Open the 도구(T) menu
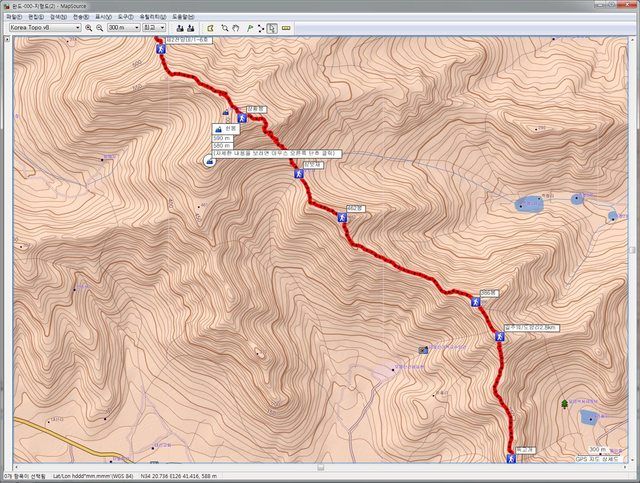This screenshot has height=483, width=640. click(125, 17)
